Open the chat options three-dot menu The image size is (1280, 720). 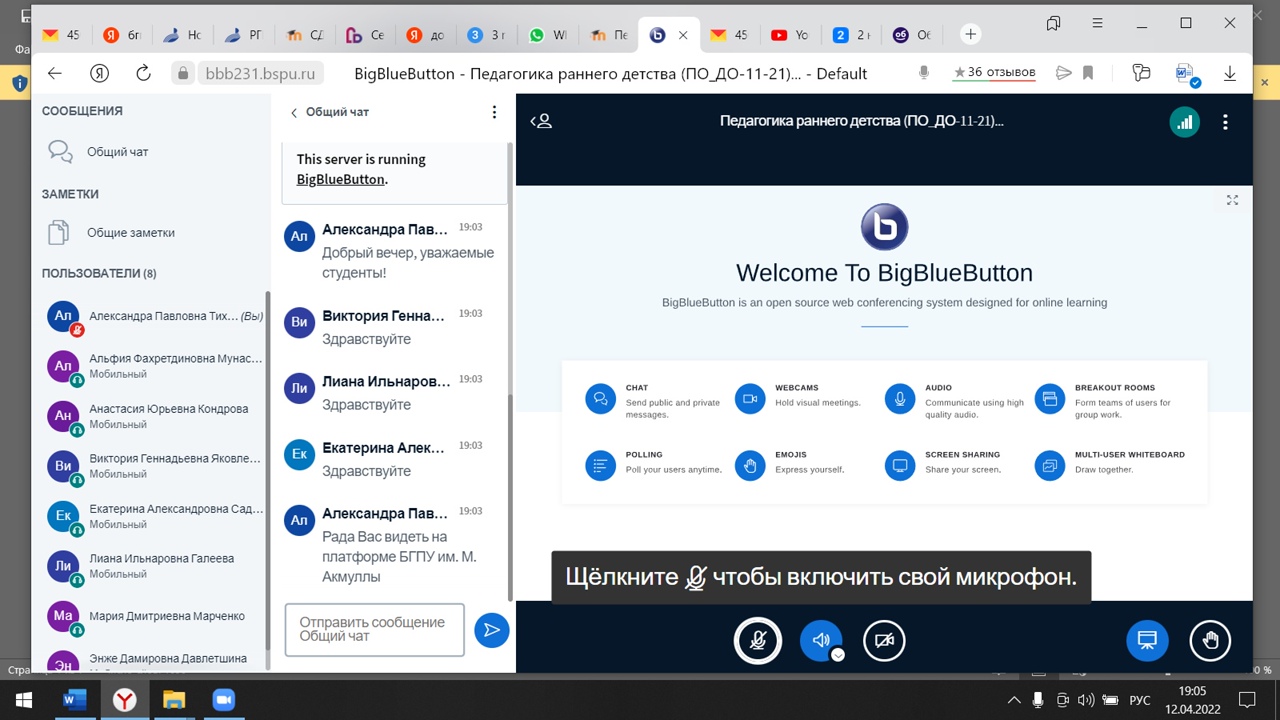[x=494, y=112]
